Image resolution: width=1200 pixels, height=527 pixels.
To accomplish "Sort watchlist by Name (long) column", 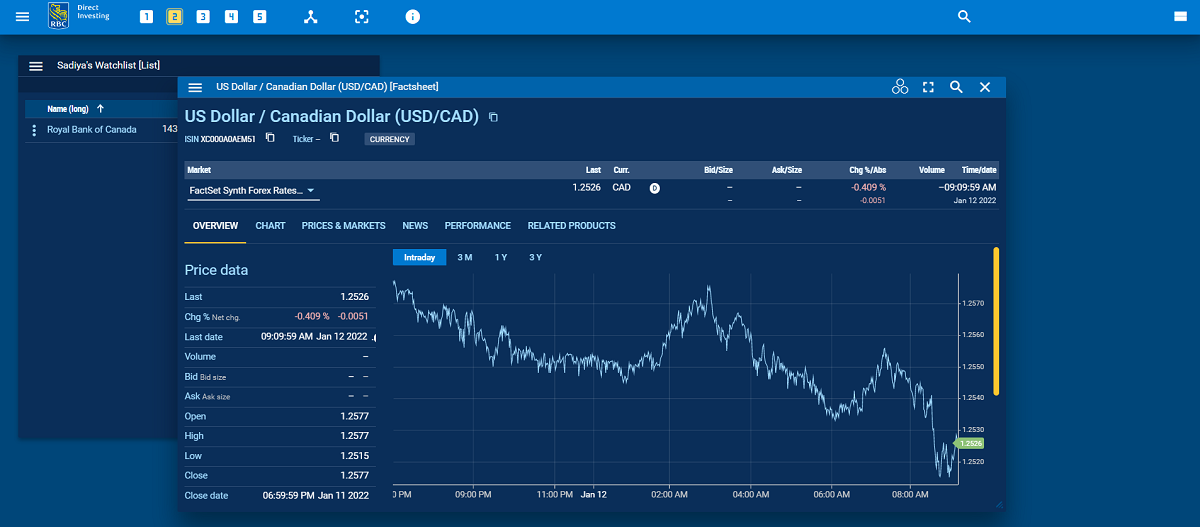I will click(x=76, y=108).
